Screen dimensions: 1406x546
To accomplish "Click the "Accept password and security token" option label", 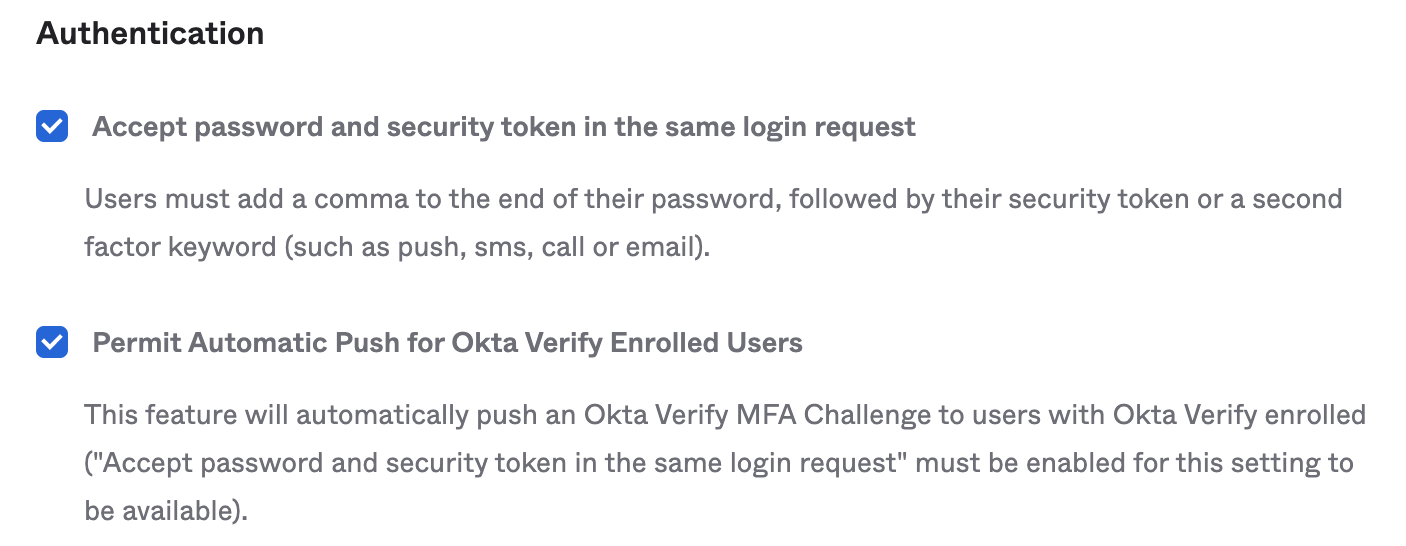I will coord(503,127).
